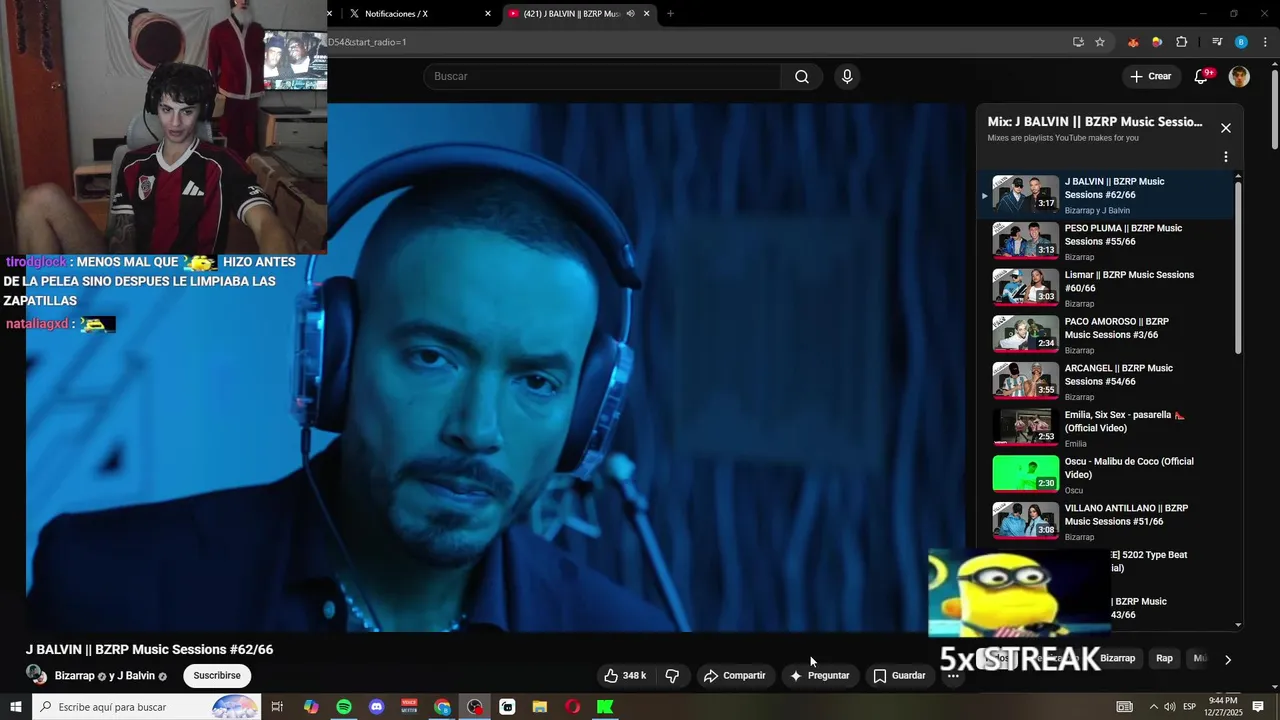Play Emilia, Six Sex - pasarella video
The image size is (1280, 720).
point(1105,428)
